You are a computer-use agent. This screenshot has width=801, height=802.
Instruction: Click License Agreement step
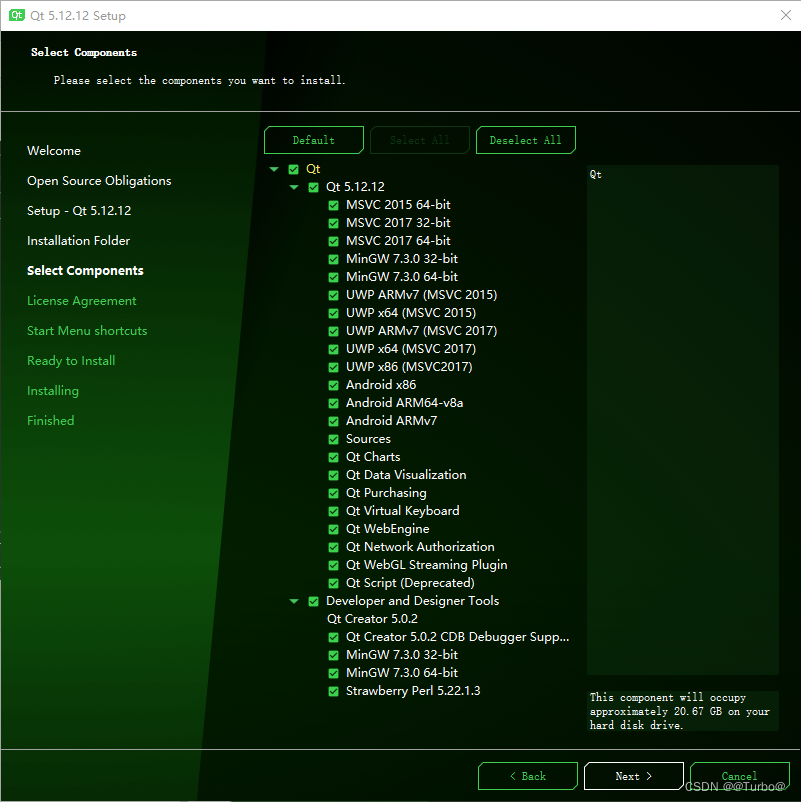coord(82,301)
